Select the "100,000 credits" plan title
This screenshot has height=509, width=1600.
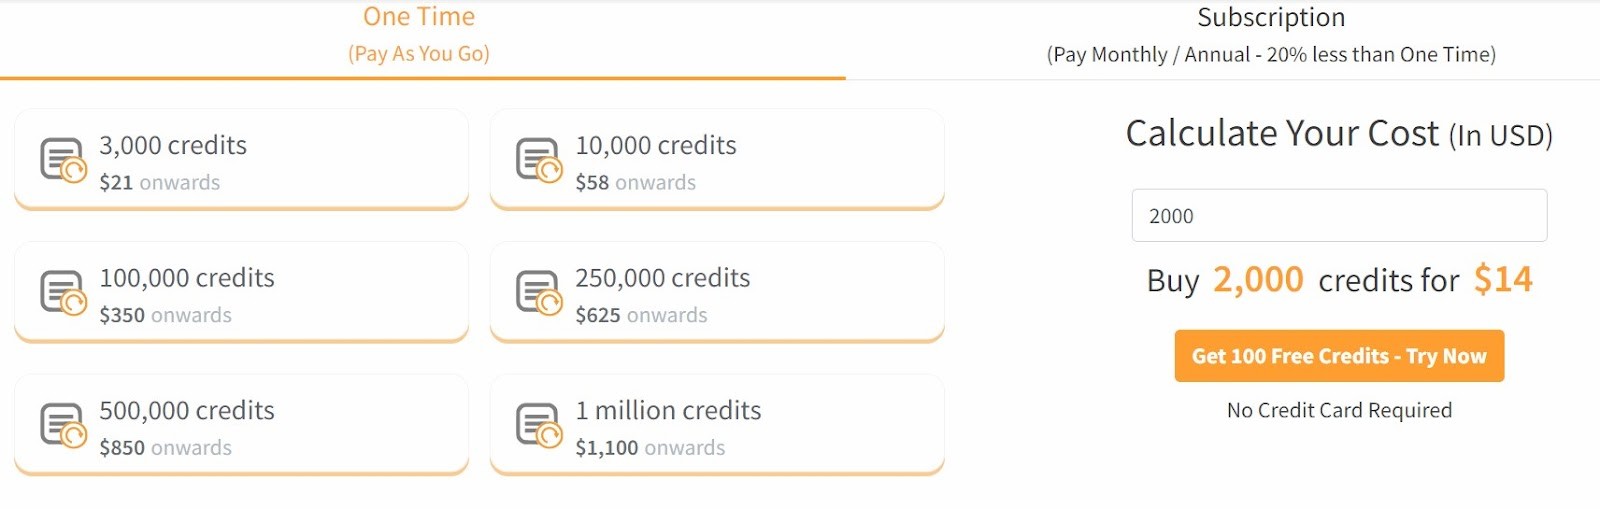coord(187,278)
